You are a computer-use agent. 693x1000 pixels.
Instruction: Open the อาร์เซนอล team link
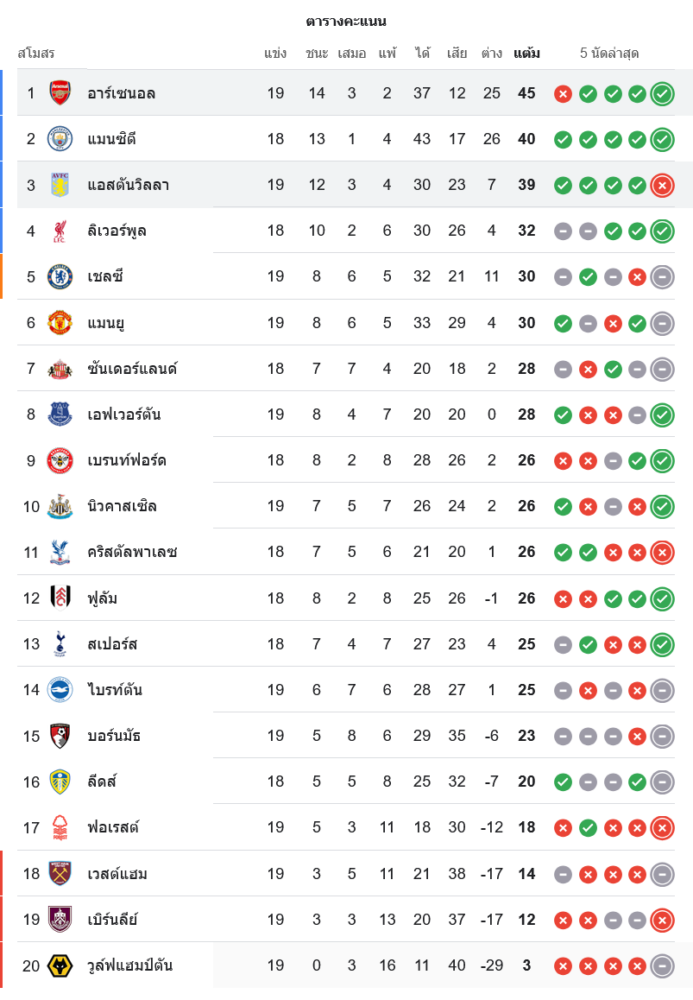[121, 93]
